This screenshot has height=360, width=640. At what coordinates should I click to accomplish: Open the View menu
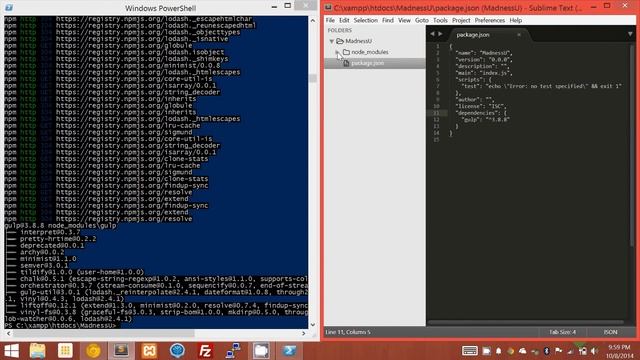pos(404,20)
